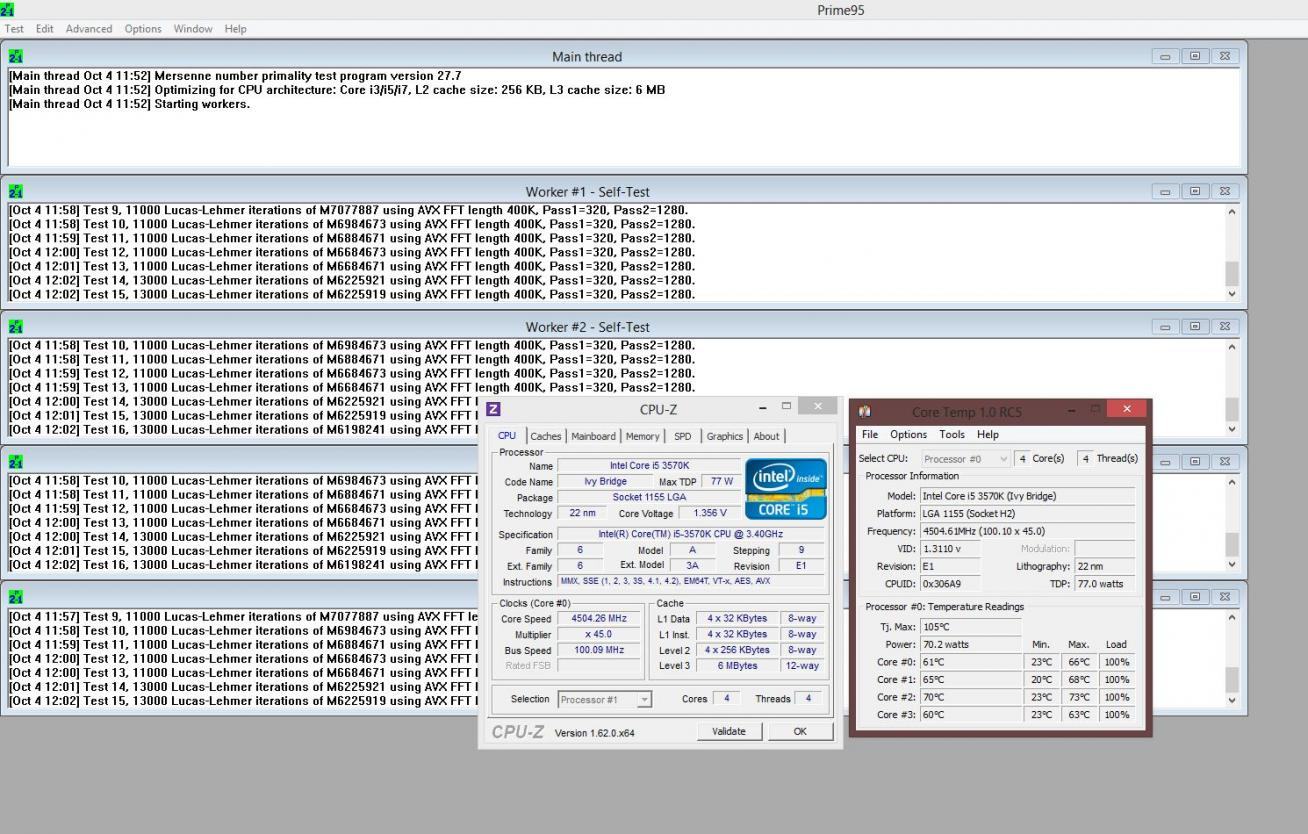Viewport: 1308px width, 834px height.
Task: Switch to the About tab in CPU-Z
Action: click(766, 436)
